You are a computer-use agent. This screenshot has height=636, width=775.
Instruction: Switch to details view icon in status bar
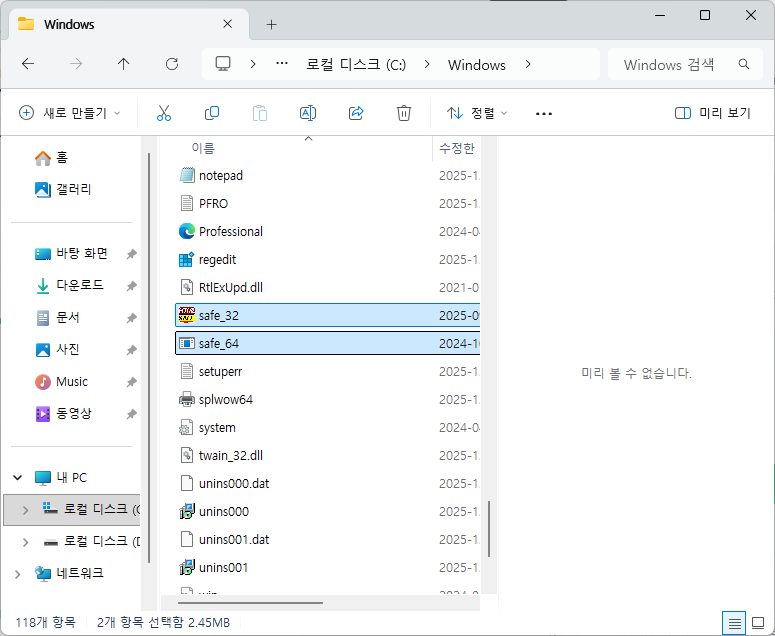pos(734,623)
